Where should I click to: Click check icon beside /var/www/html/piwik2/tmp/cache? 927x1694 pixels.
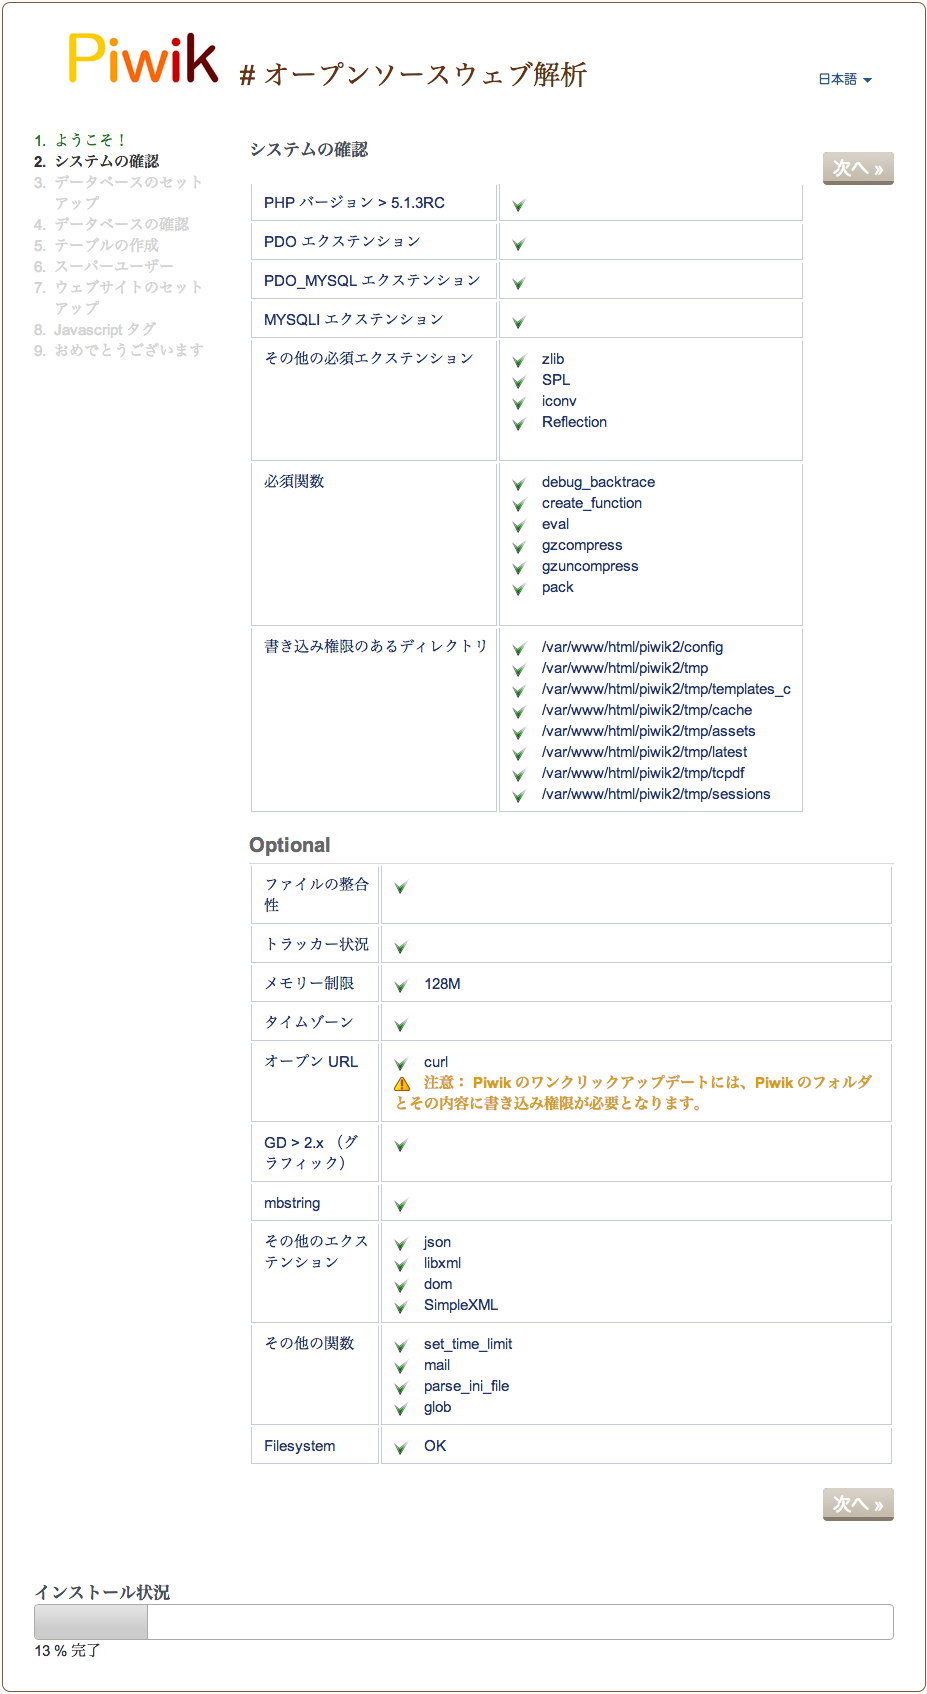click(519, 712)
